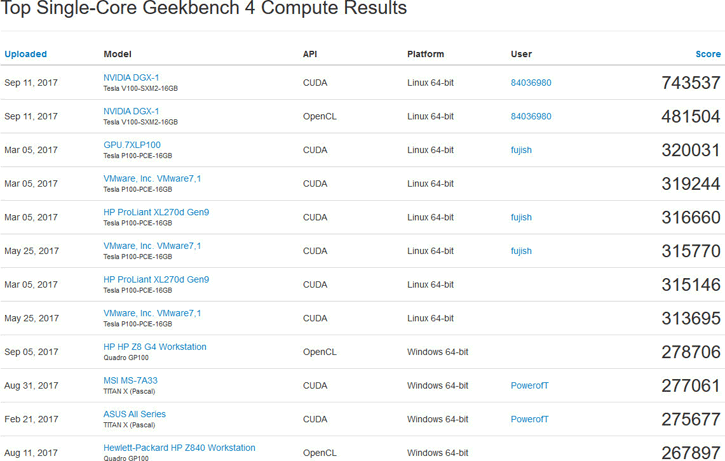This screenshot has width=725, height=461.
Task: View user PowerofT in the MSI MS-7A33 row
Action: [x=529, y=385]
